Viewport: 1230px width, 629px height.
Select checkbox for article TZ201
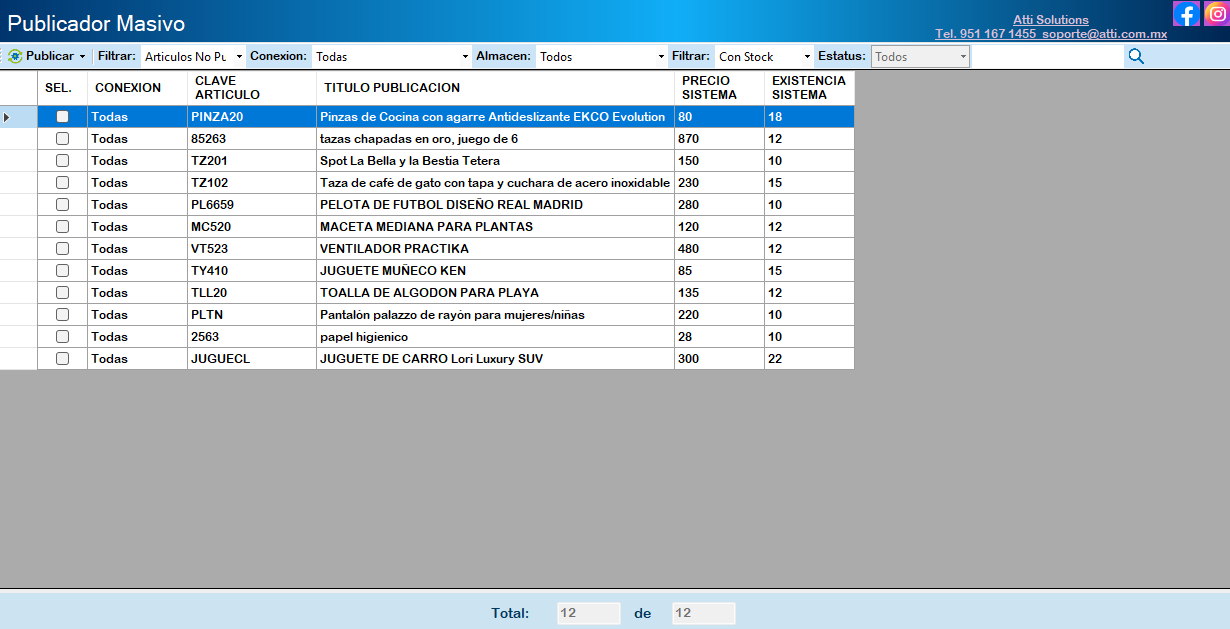tap(62, 161)
